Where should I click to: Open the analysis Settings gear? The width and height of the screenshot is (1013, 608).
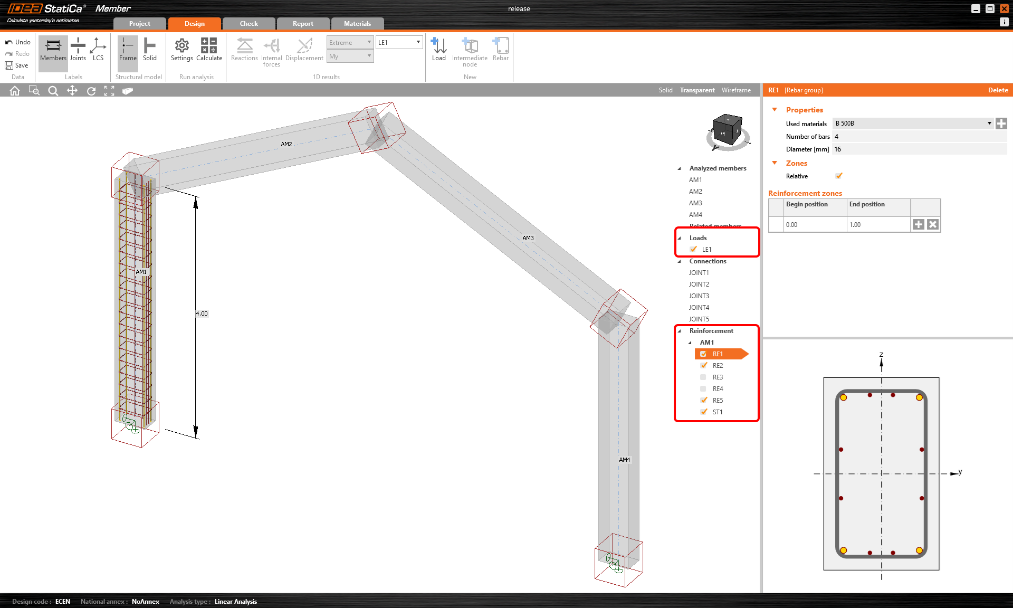pos(182,48)
